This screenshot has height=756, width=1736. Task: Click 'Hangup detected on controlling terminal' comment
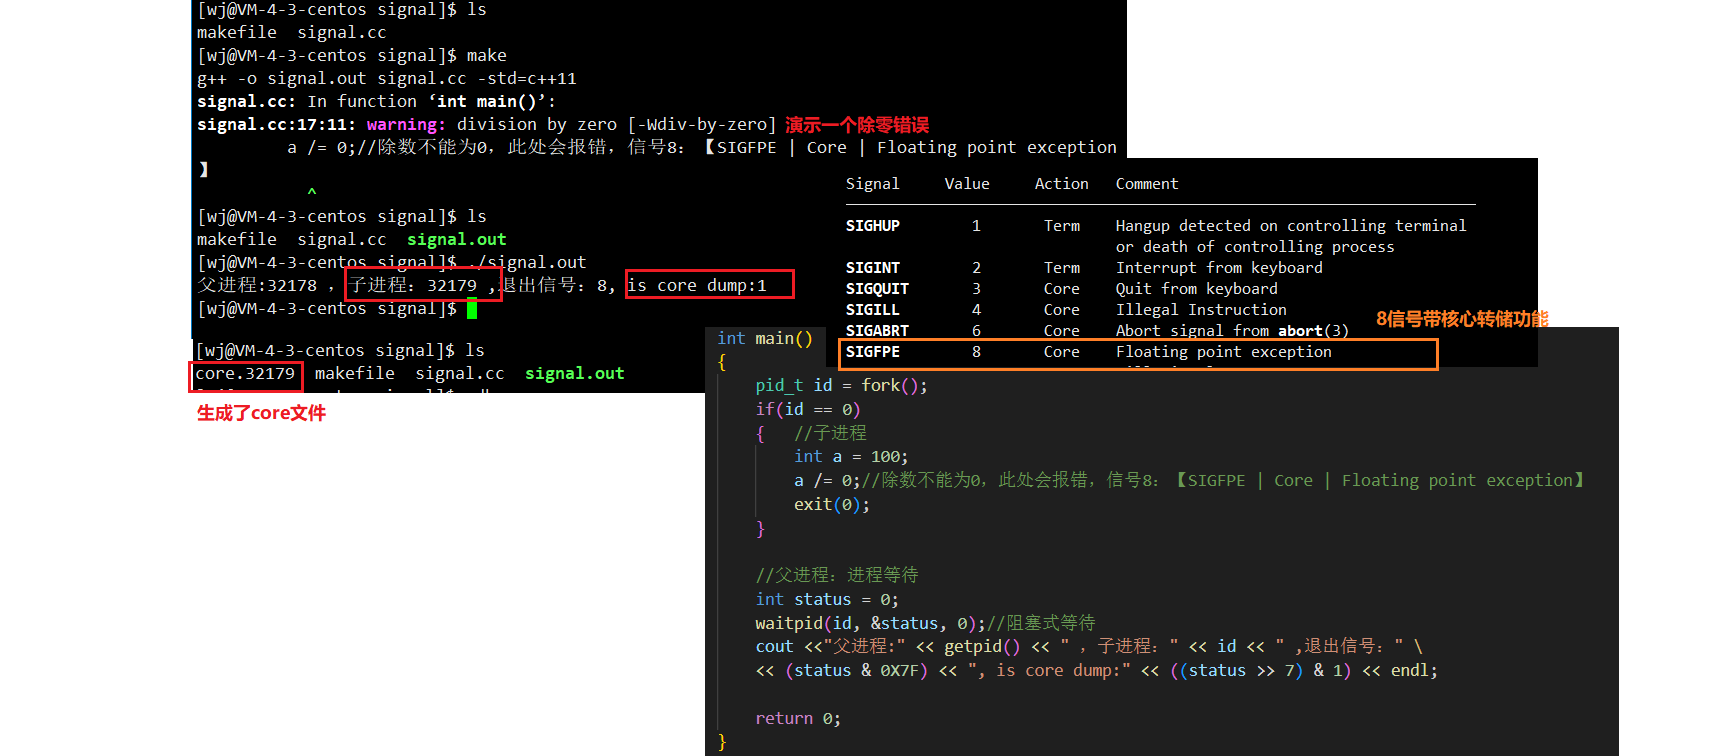1291,226
